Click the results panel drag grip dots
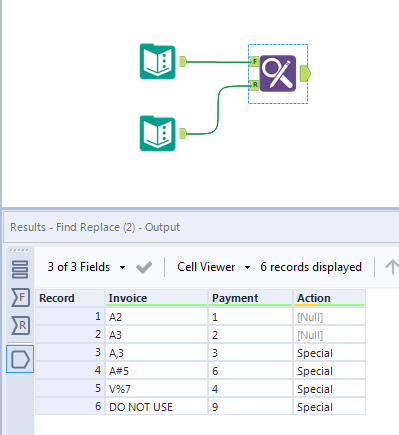Image resolution: width=399 pixels, height=435 pixels. point(20,250)
